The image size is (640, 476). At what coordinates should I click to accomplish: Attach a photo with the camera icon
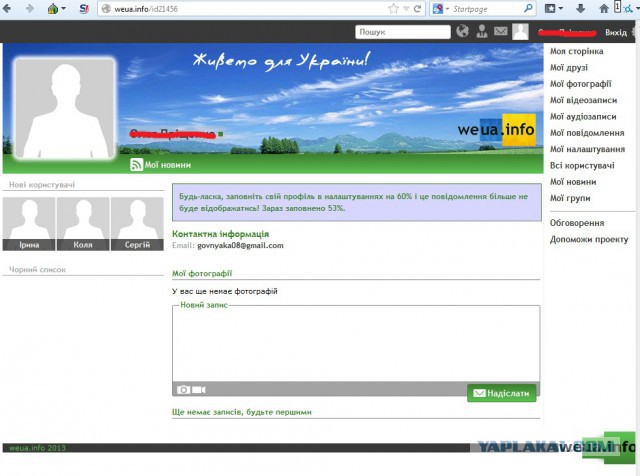[x=183, y=389]
